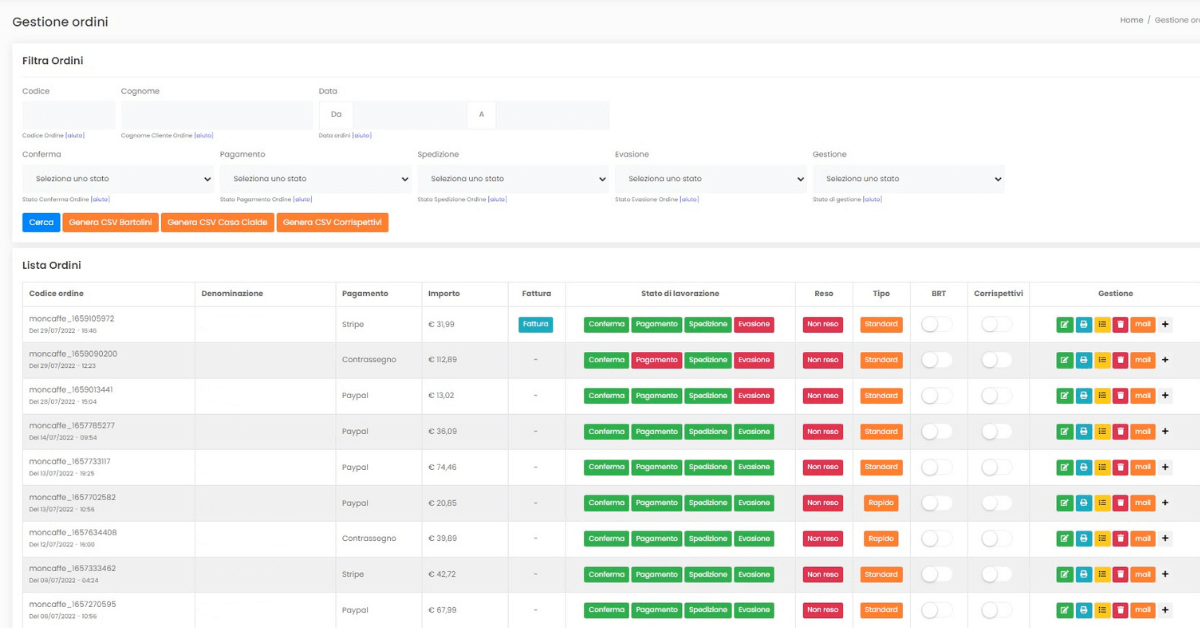The image size is (1200, 628).
Task: Print order moncaffe_1659090200
Action: pos(1083,360)
